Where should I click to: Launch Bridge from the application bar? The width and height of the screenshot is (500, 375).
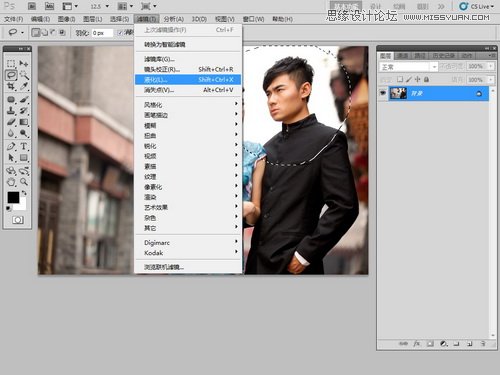(32, 6)
